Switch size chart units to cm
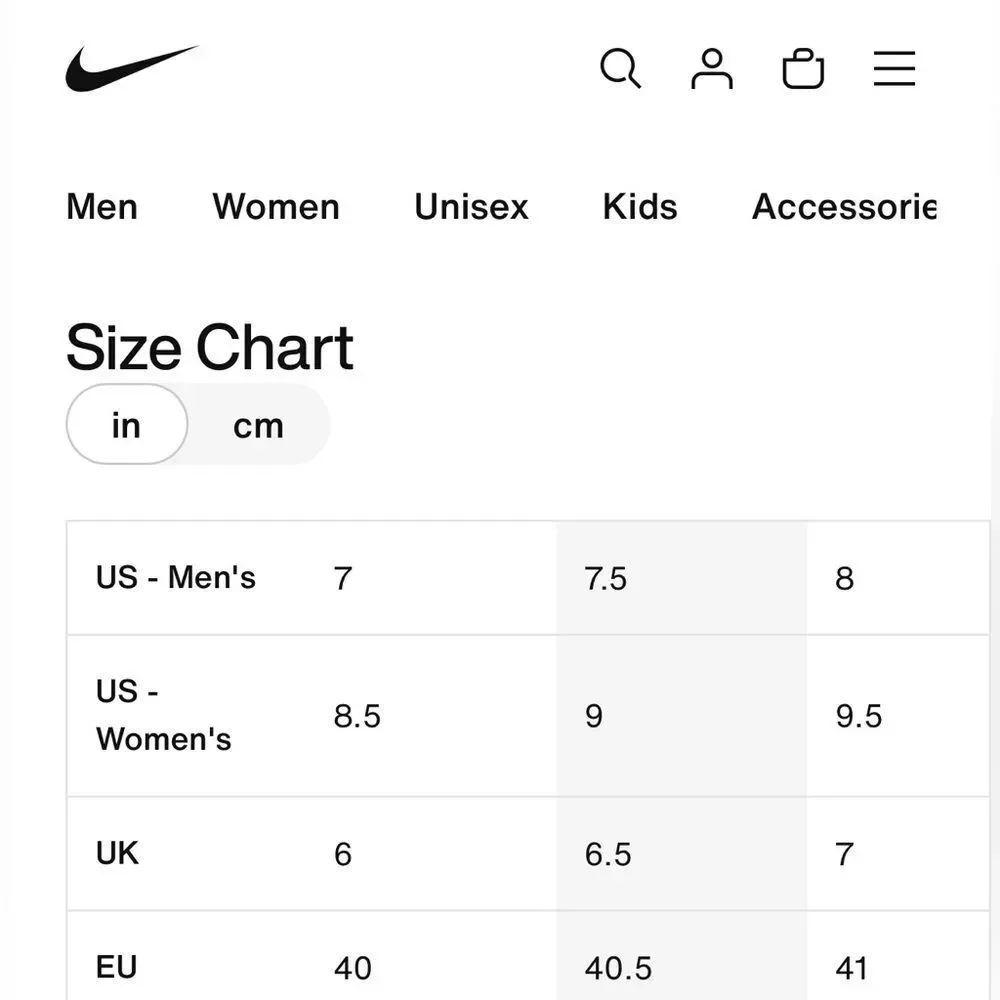The image size is (1000, 1000). pyautogui.click(x=258, y=426)
